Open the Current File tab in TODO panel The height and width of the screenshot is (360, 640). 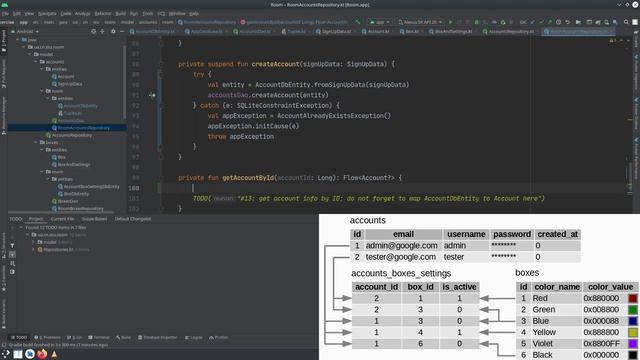(62, 219)
